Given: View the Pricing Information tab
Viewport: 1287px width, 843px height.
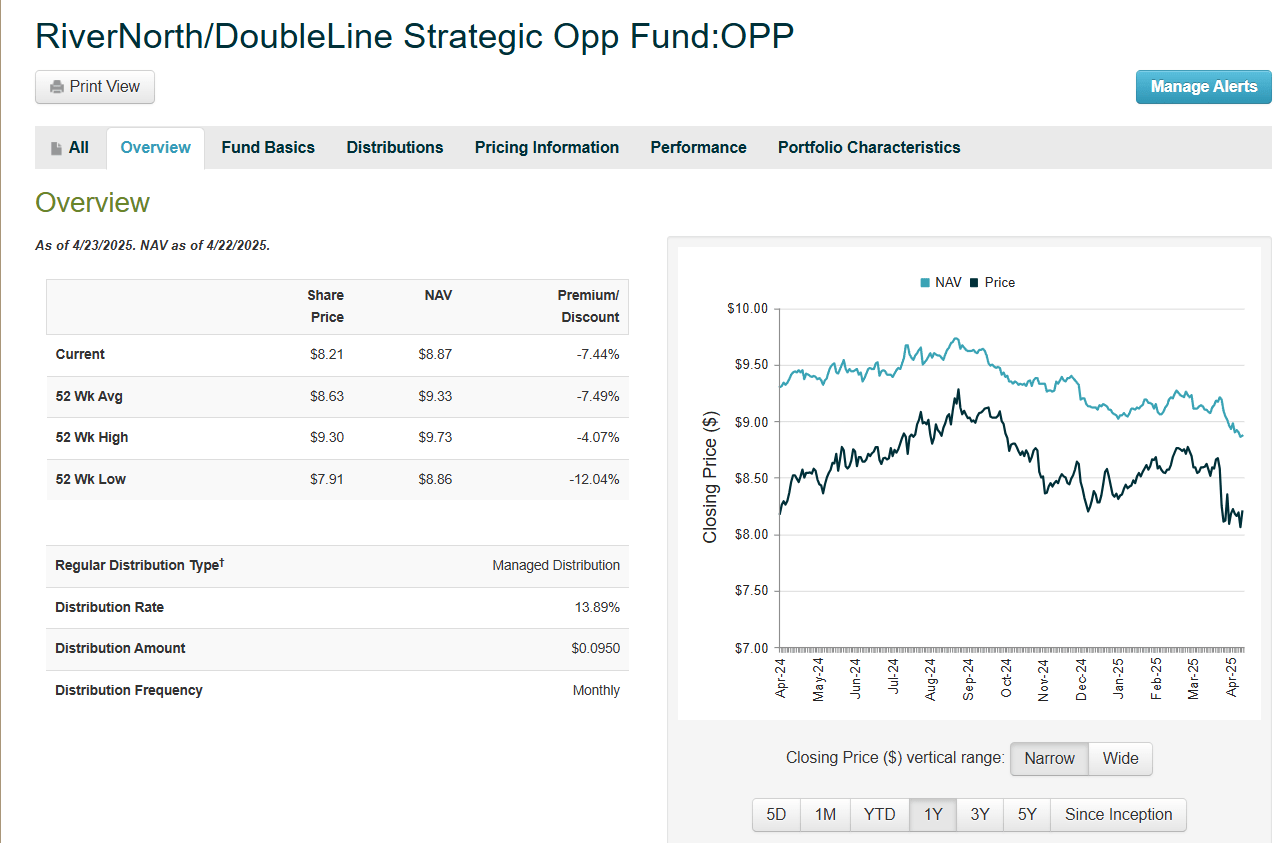Looking at the screenshot, I should [x=546, y=147].
